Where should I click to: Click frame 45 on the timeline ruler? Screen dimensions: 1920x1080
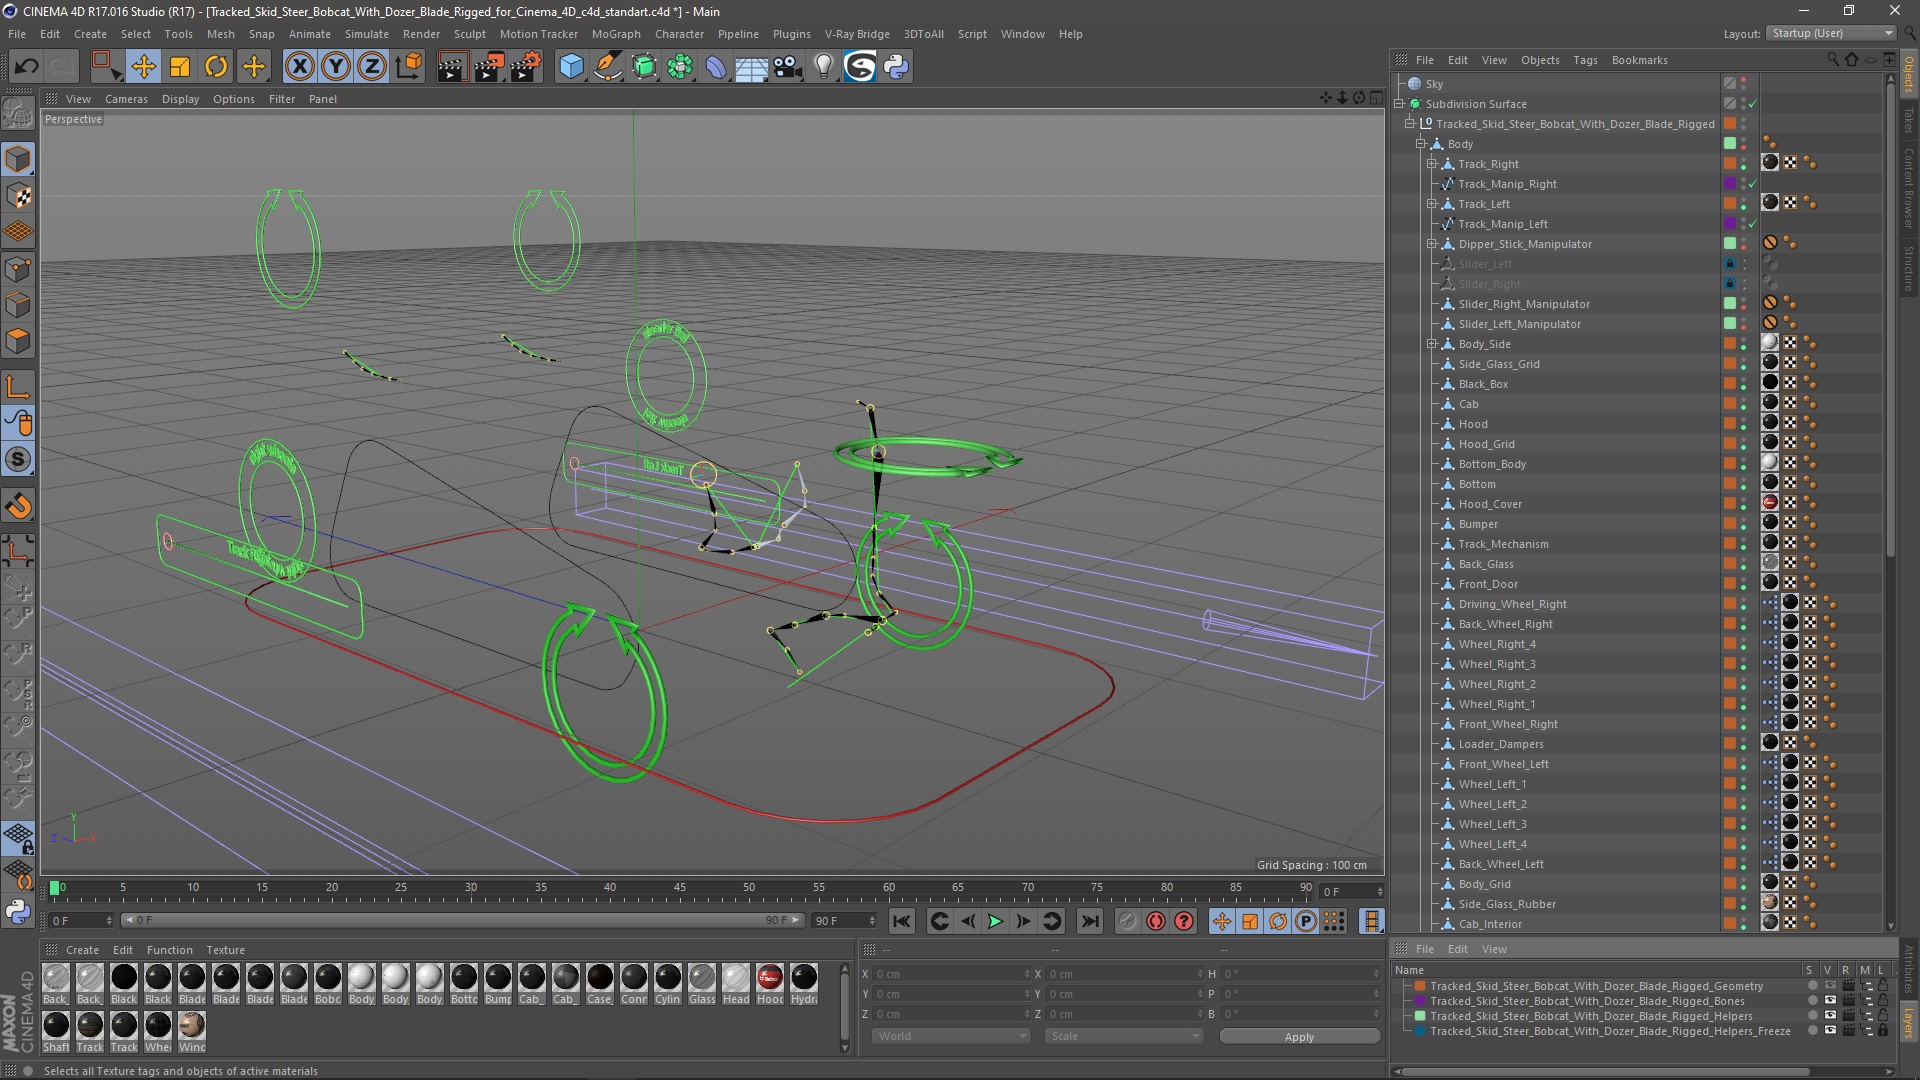(679, 888)
